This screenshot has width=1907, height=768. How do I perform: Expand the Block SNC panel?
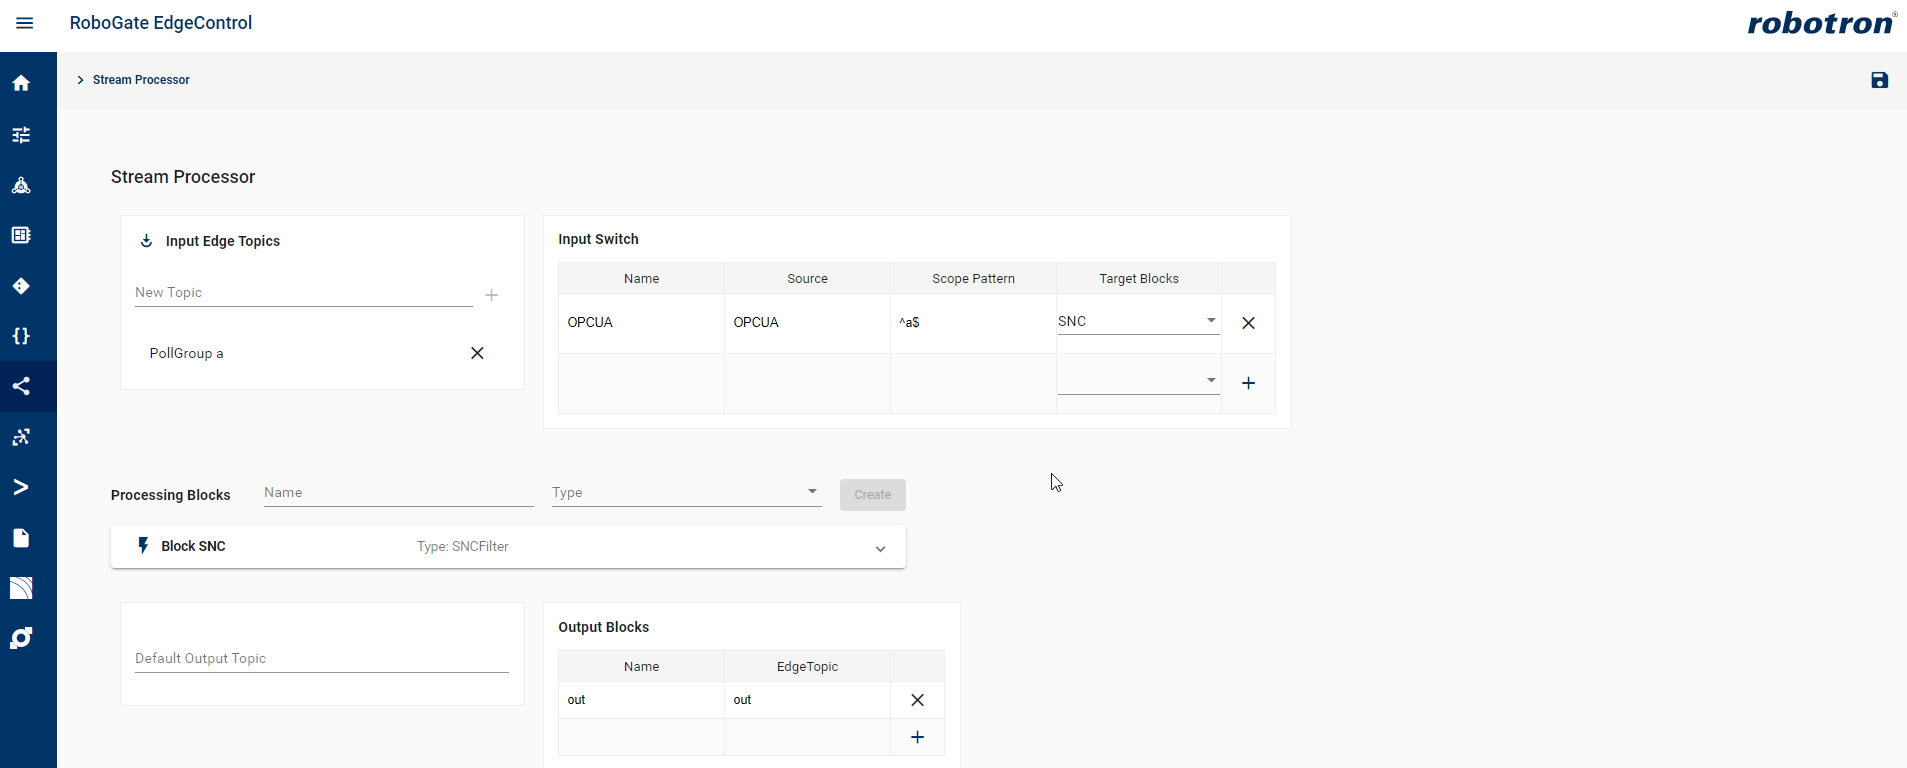coord(880,548)
